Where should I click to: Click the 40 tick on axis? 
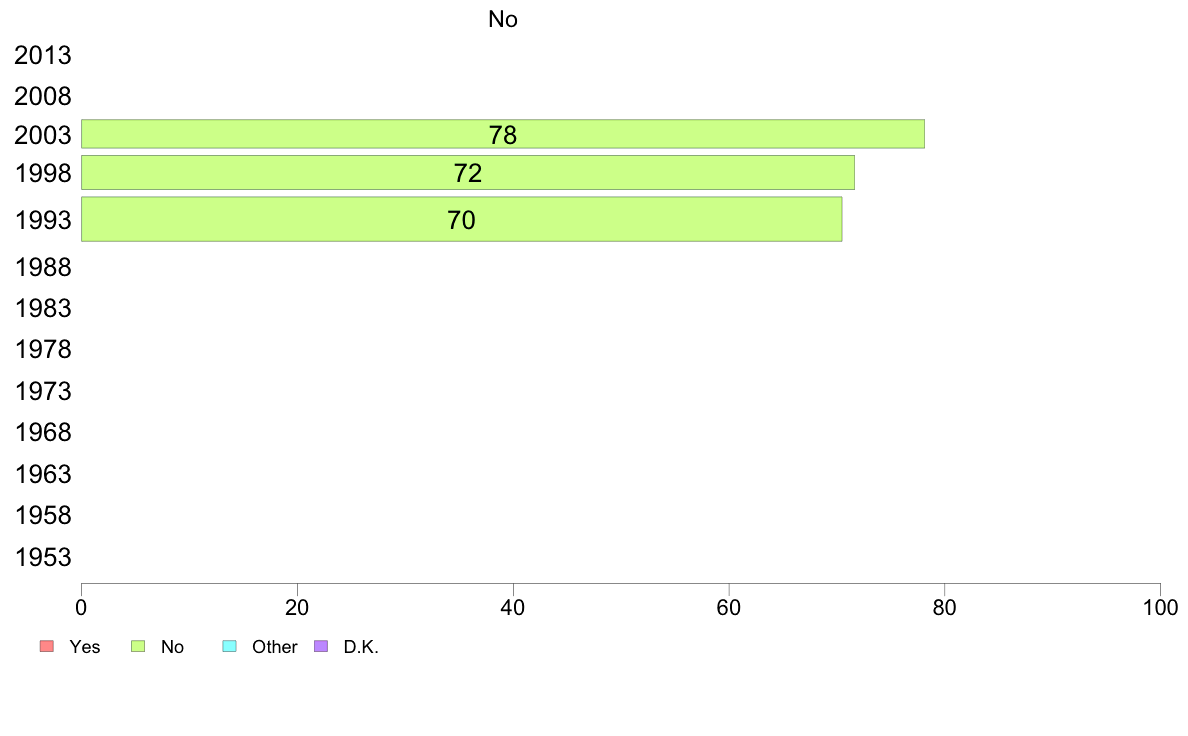pos(513,607)
